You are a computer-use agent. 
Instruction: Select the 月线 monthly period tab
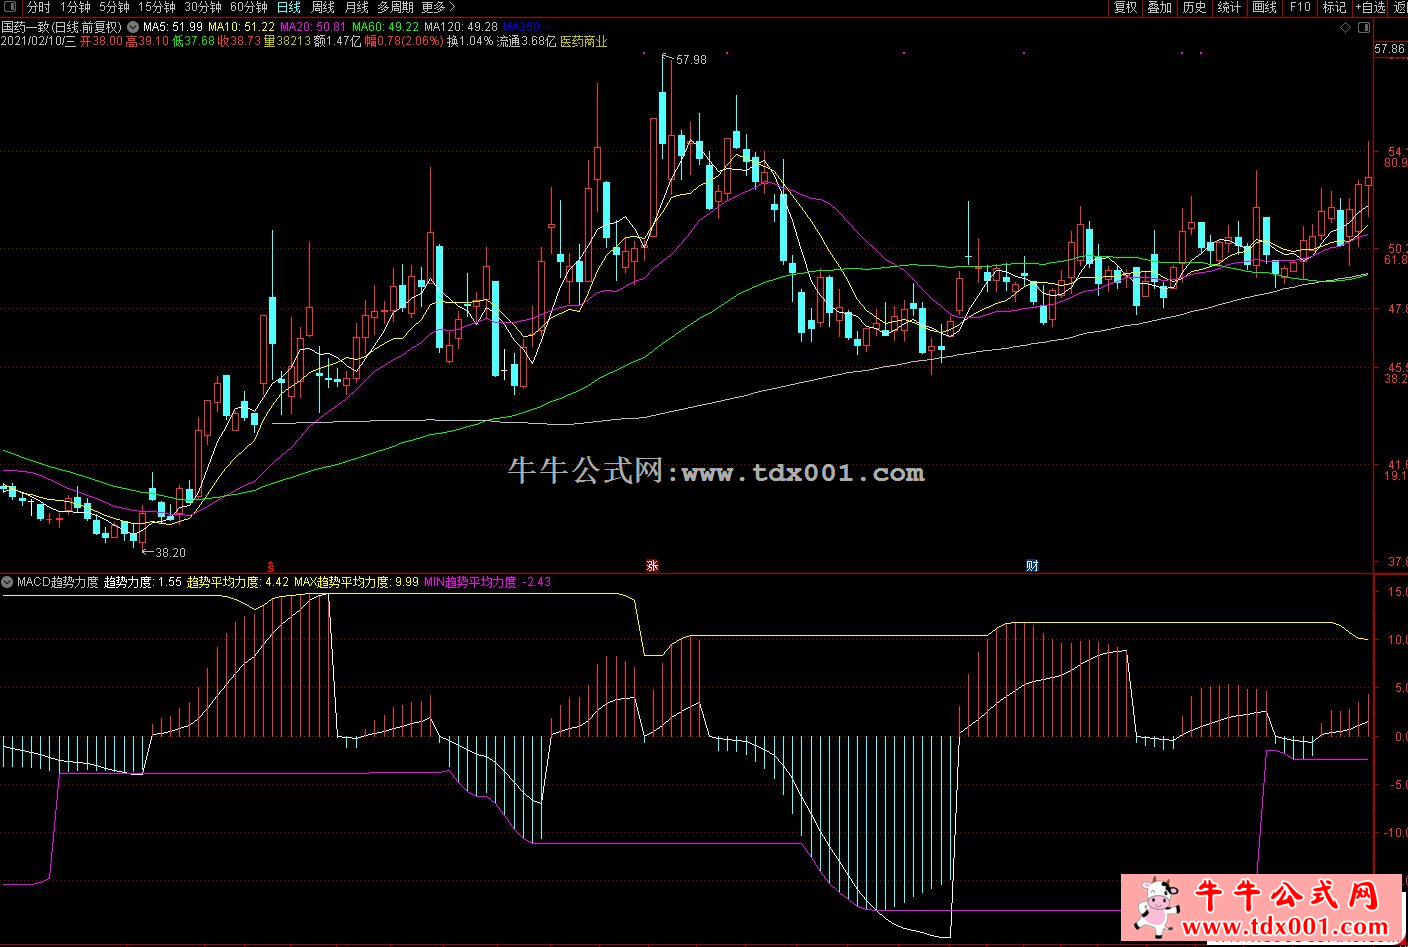pyautogui.click(x=357, y=7)
